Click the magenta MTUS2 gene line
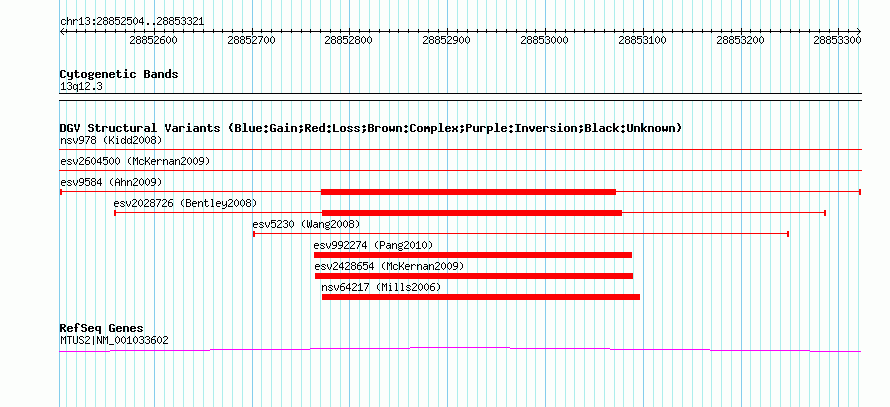The image size is (890, 407). tap(460, 349)
